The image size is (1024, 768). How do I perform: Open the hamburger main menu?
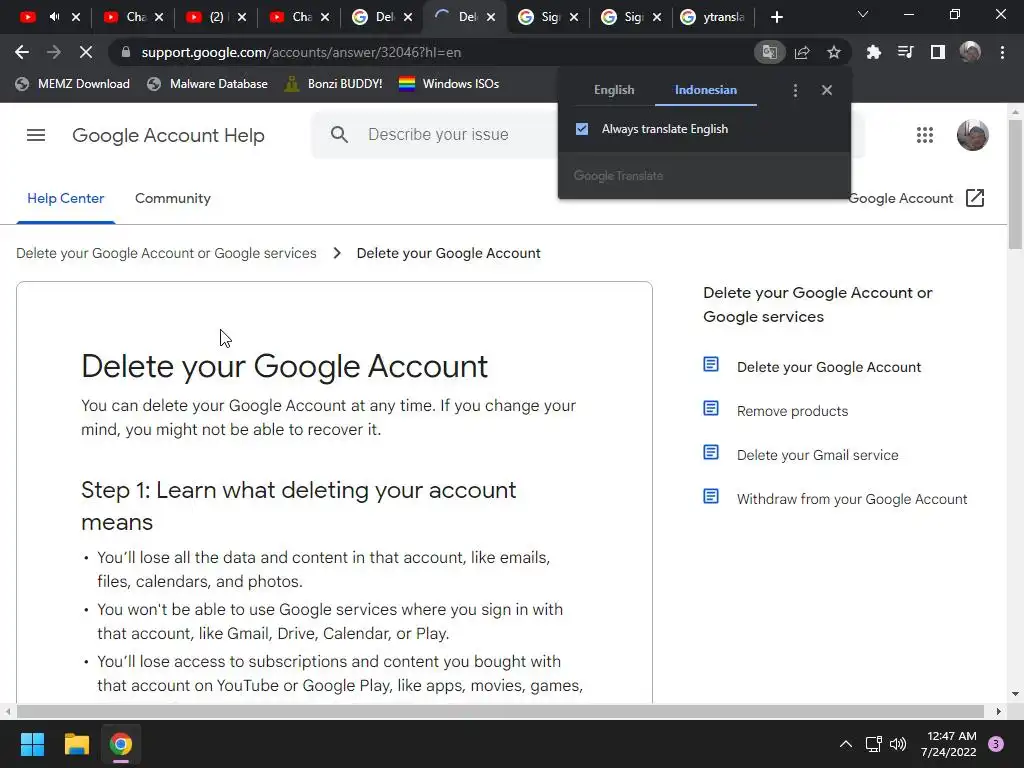click(36, 135)
